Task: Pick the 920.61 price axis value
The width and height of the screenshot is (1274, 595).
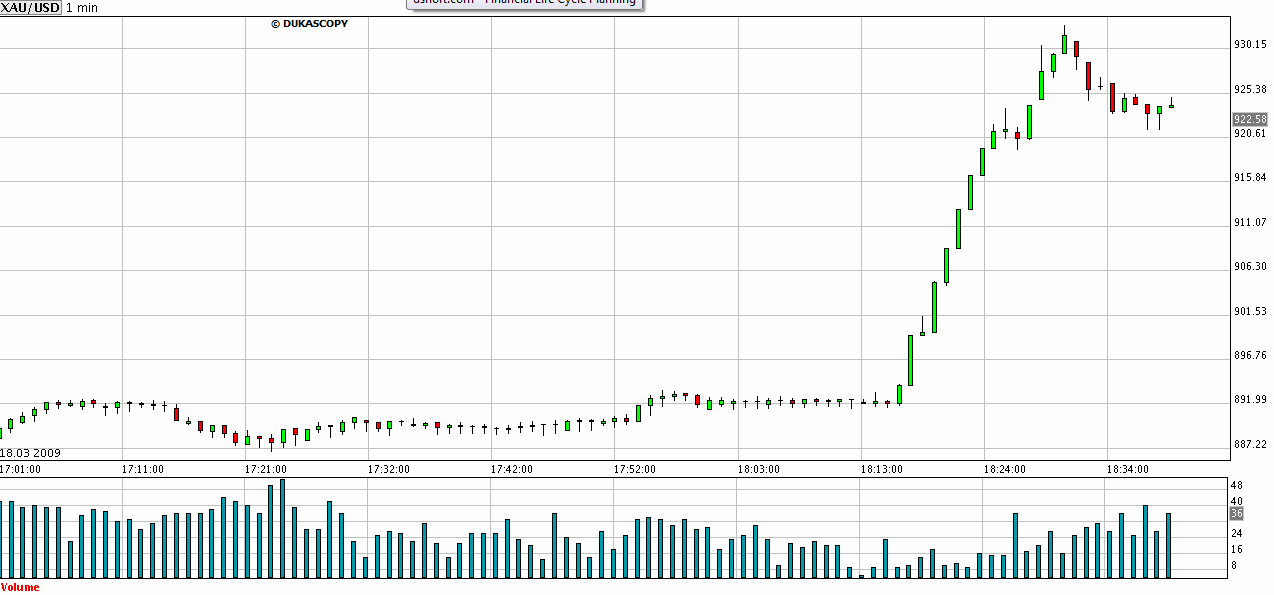Action: [1251, 133]
